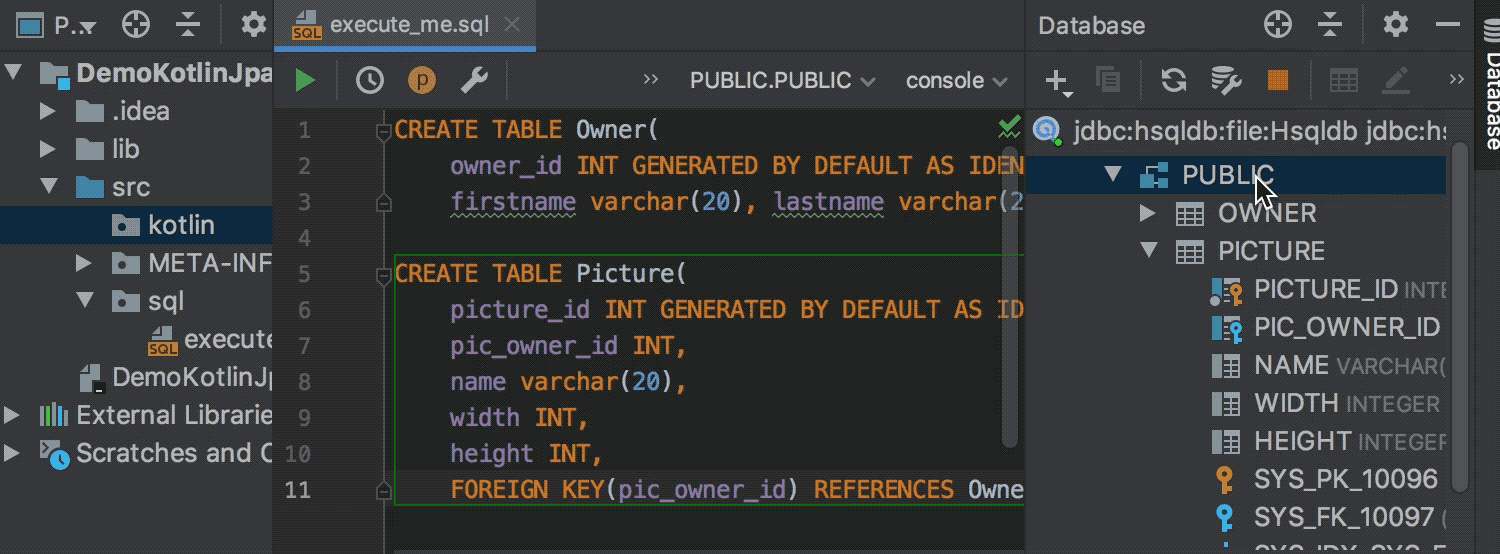The width and height of the screenshot is (1500, 554).
Task: Open the wrench settings icon in editor toolbar
Action: coord(473,81)
